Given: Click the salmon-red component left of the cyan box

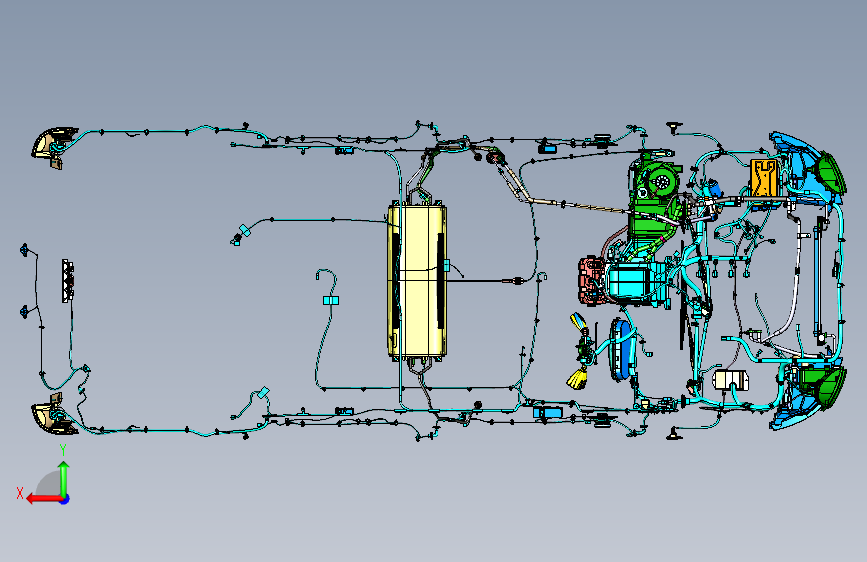Looking at the screenshot, I should click(592, 280).
